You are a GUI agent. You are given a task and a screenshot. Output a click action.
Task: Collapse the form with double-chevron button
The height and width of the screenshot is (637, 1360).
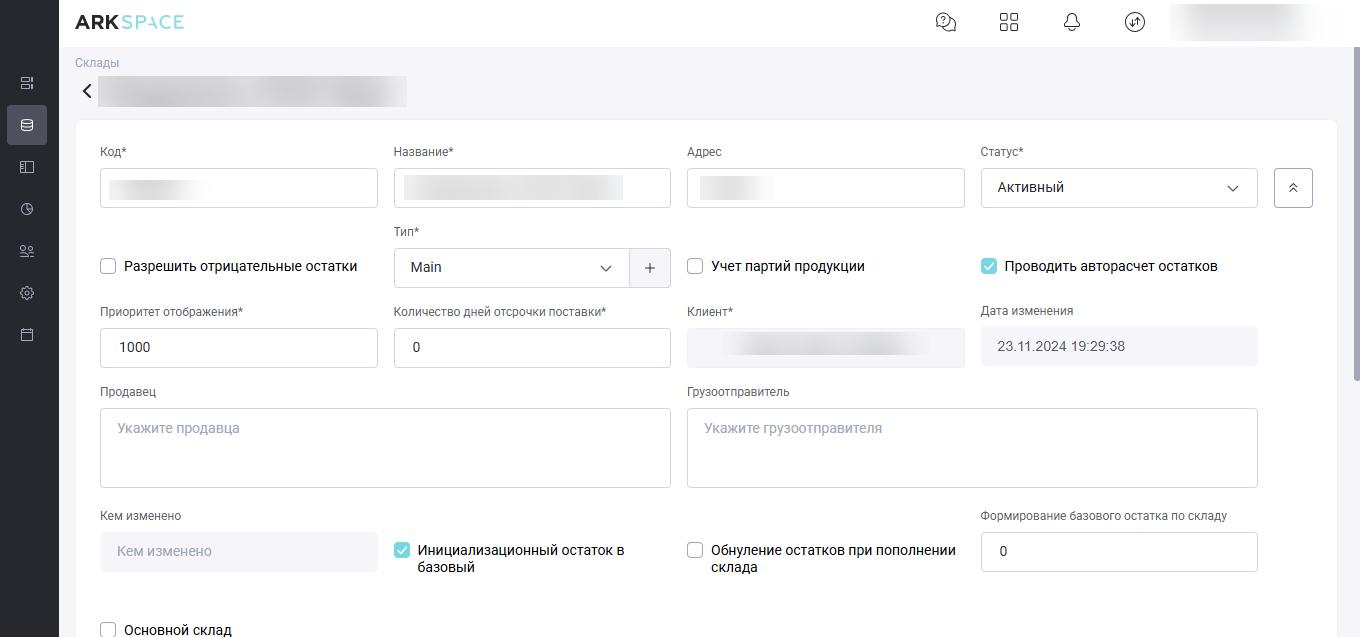pos(1292,188)
